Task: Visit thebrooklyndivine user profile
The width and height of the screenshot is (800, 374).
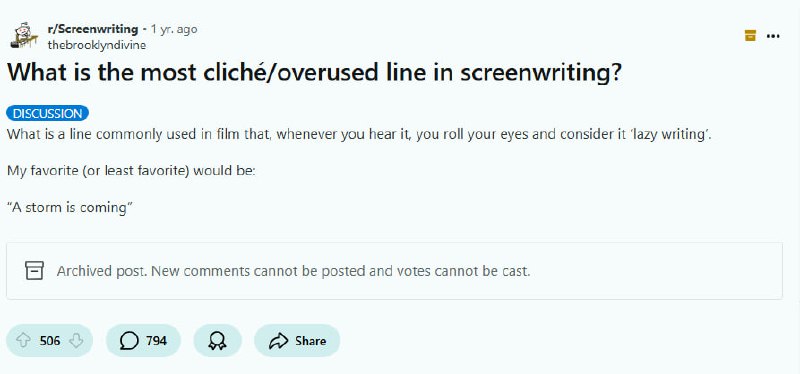Action: click(96, 45)
